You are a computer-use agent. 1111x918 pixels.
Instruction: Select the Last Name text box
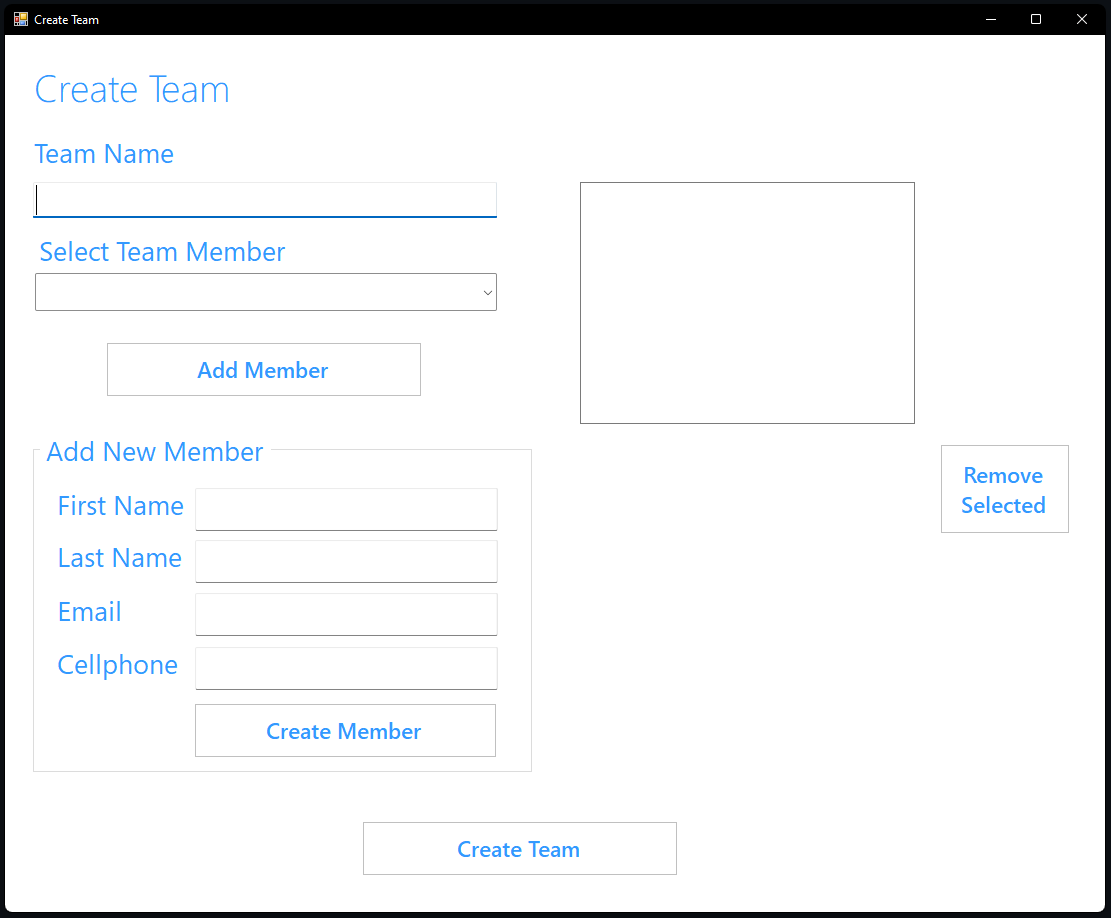[346, 561]
